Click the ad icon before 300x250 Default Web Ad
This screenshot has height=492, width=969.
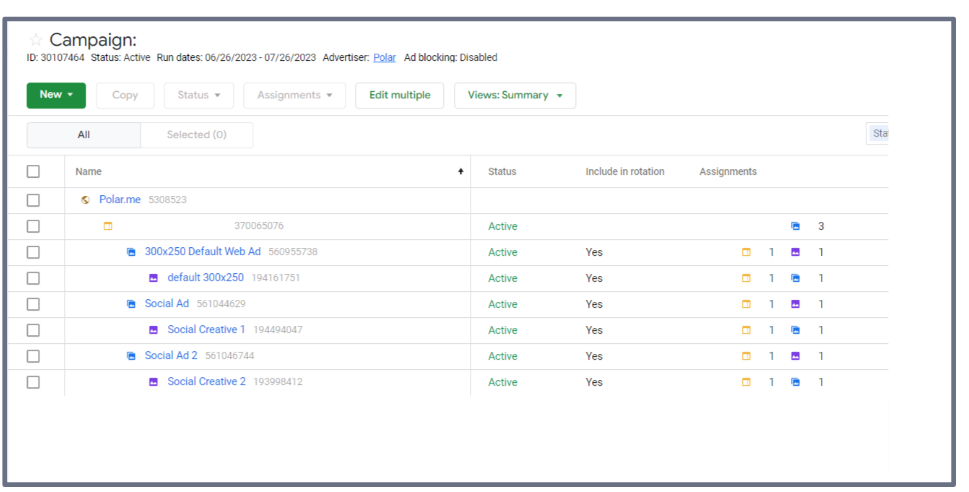tap(131, 252)
